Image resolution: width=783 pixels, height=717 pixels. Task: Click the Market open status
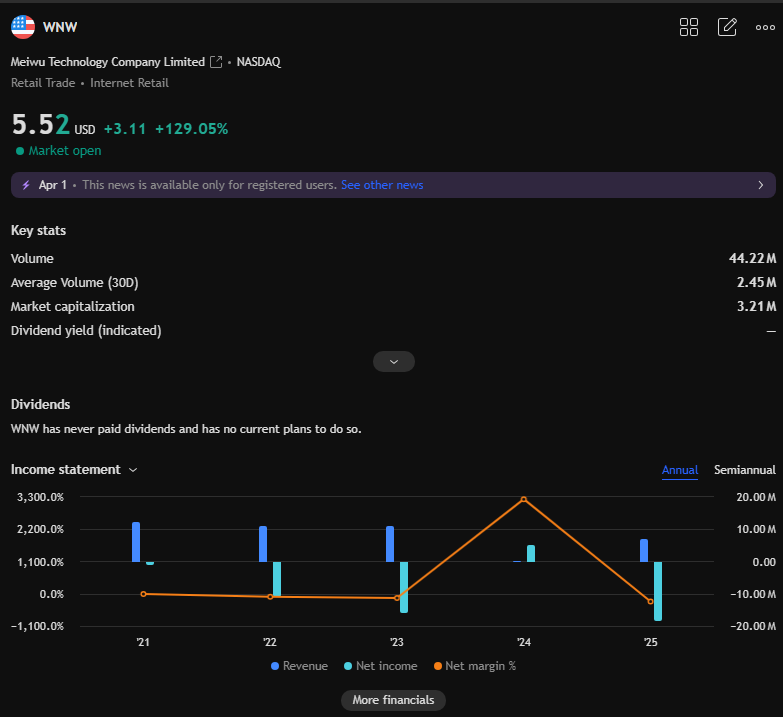click(58, 151)
